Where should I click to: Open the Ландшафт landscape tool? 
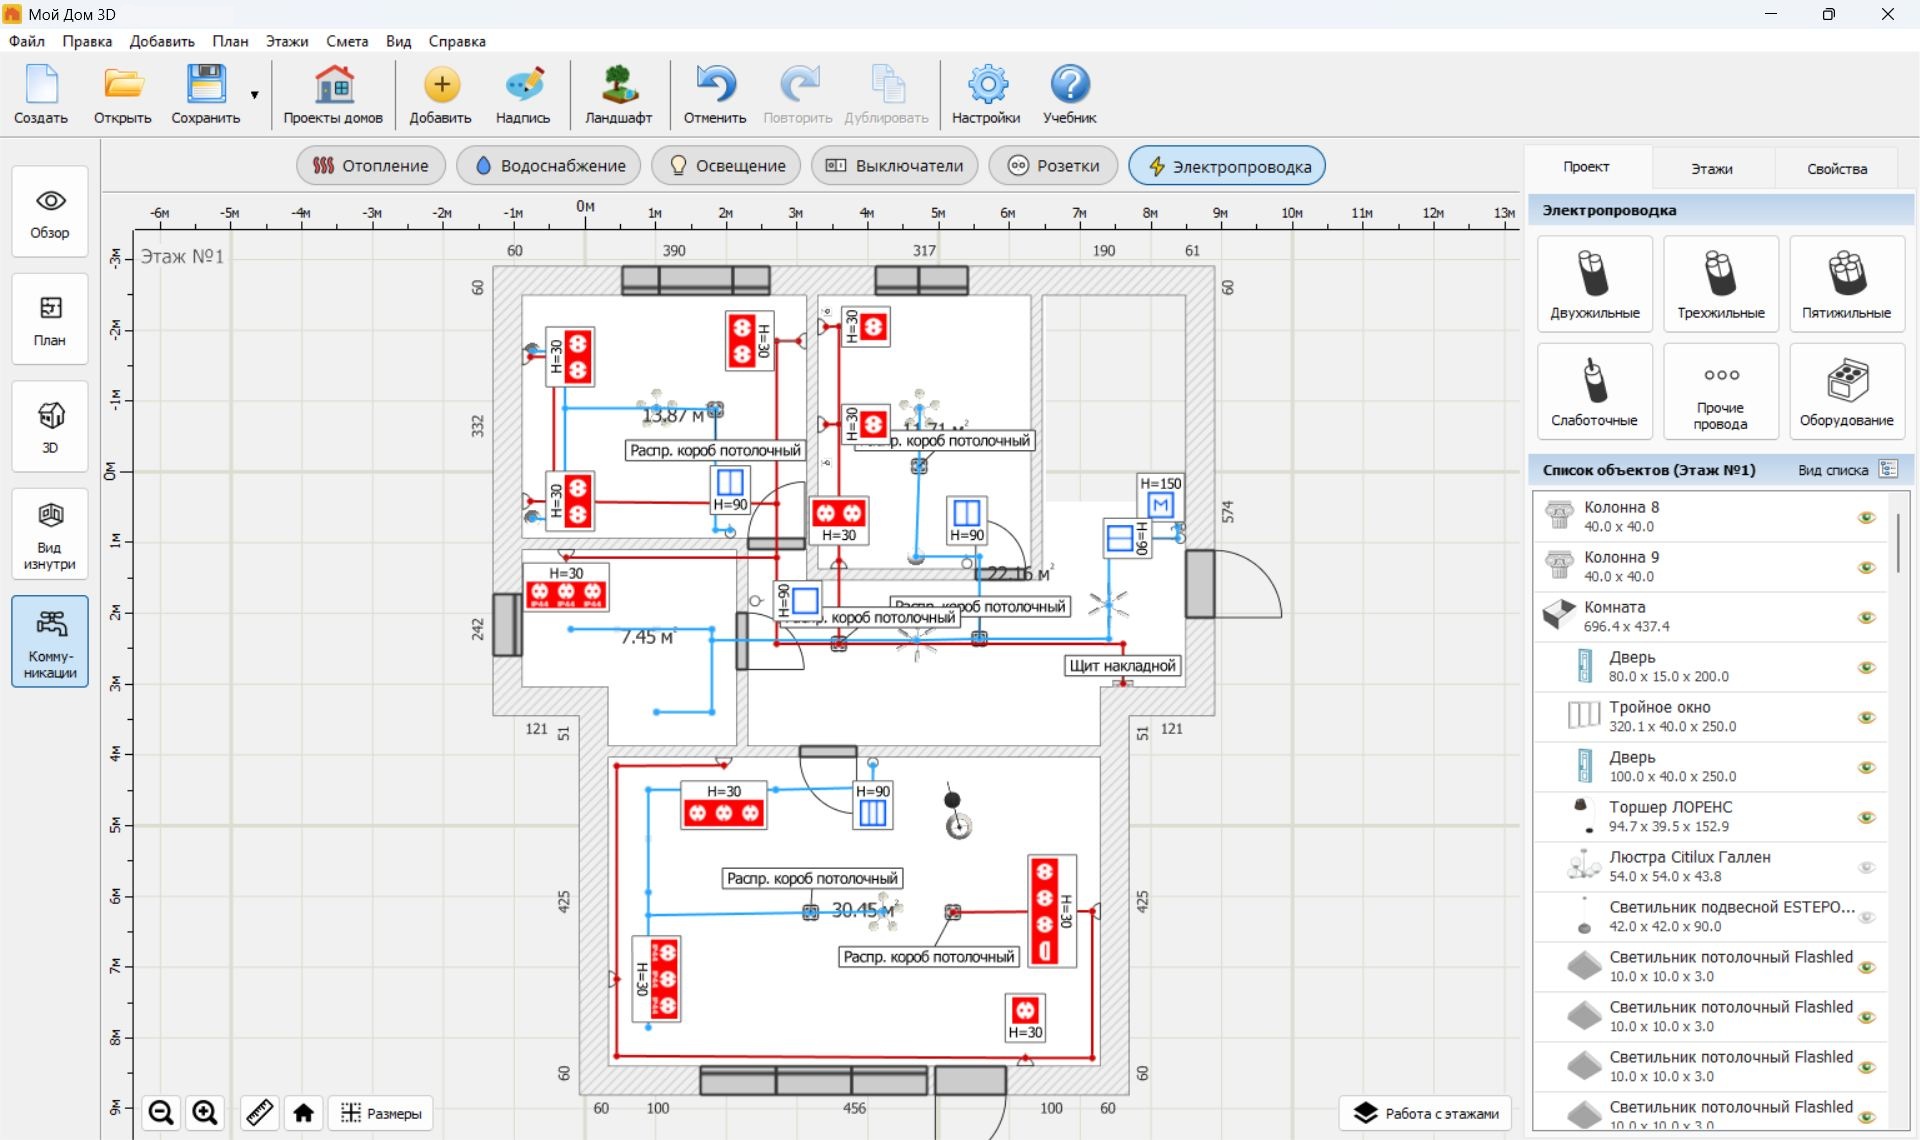coord(618,94)
